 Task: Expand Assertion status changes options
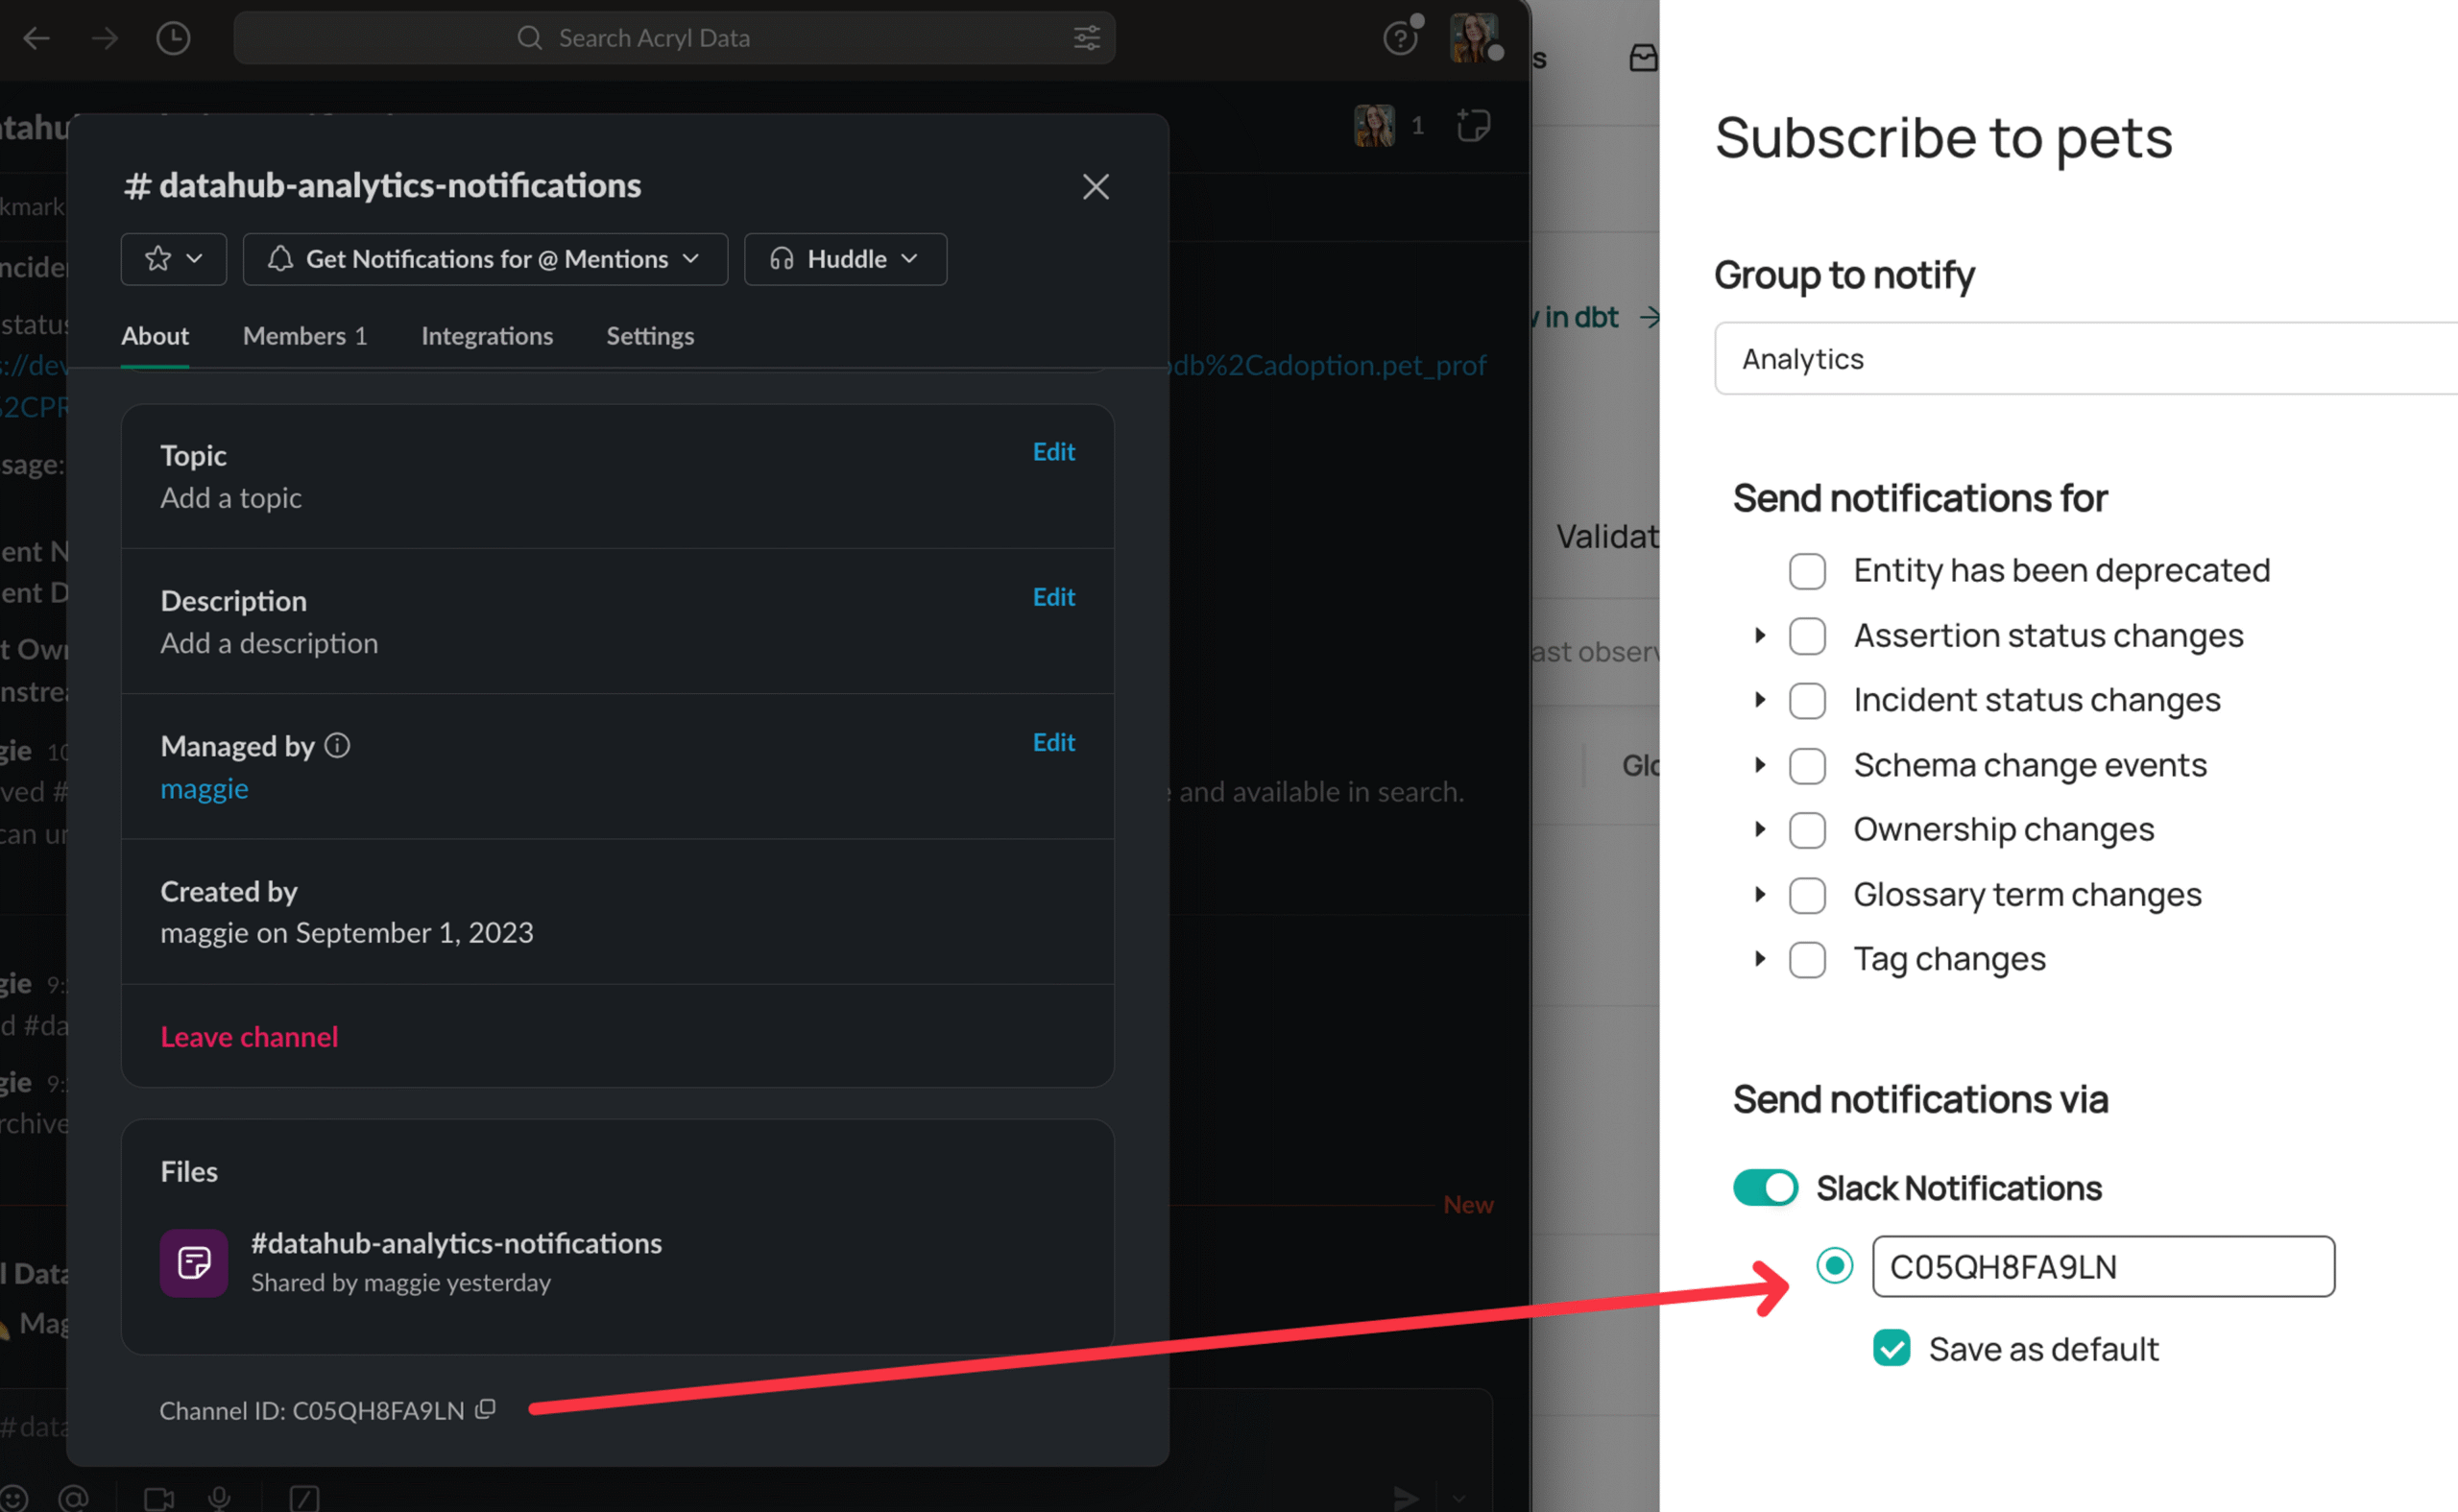[1760, 635]
